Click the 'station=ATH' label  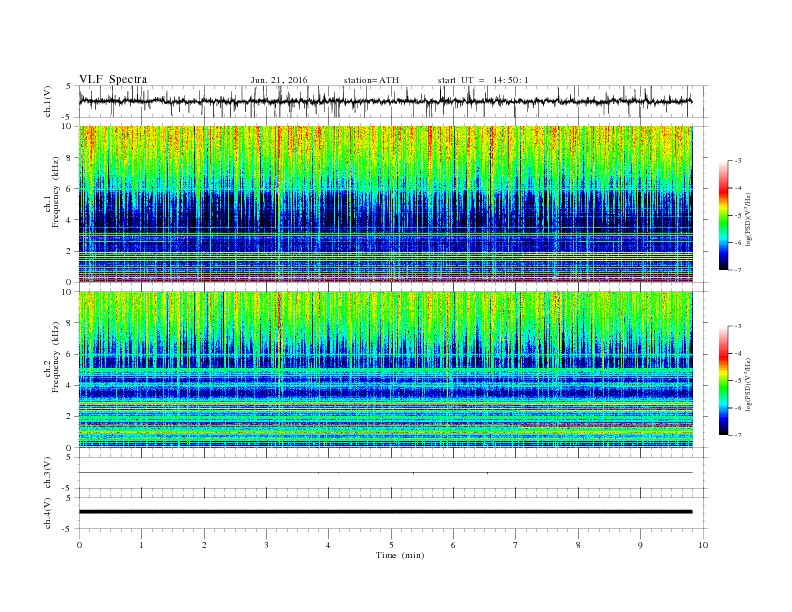click(x=371, y=80)
